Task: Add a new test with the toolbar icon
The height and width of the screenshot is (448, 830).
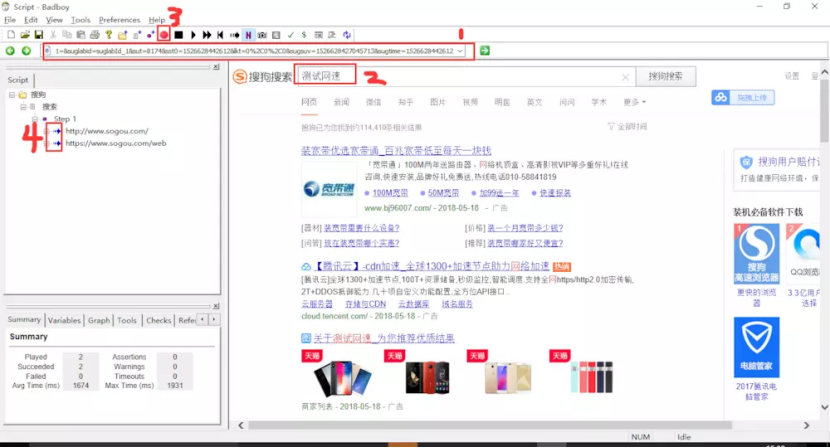Action: pyautogui.click(x=137, y=35)
